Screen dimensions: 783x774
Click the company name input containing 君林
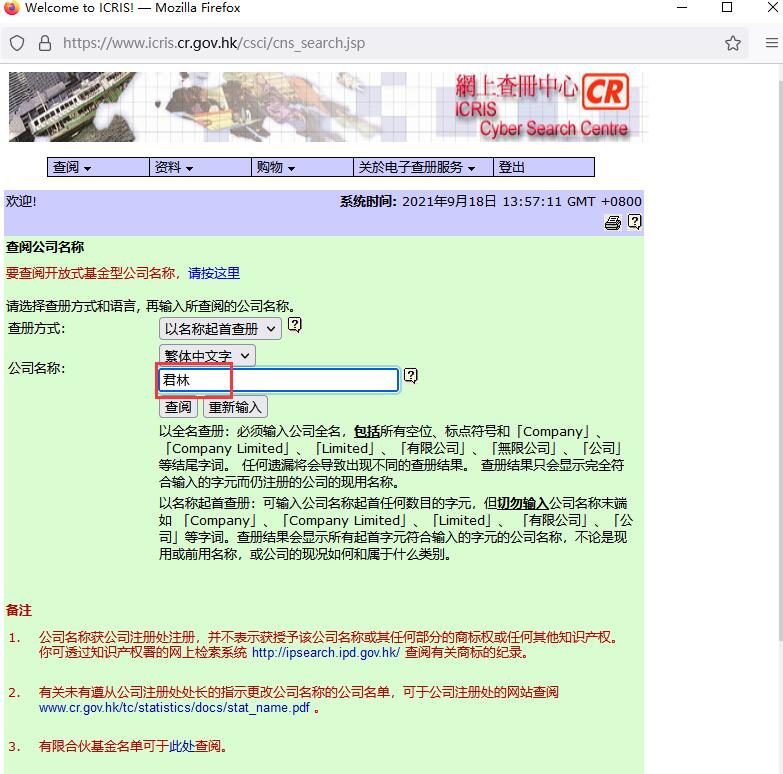click(278, 380)
